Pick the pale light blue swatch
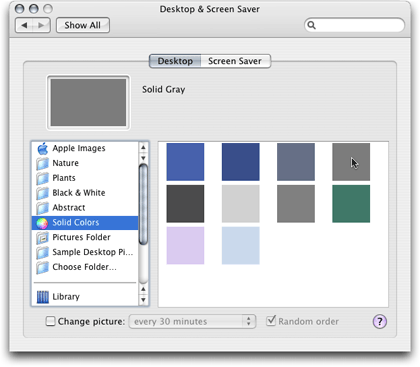Image resolution: width=420 pixels, height=367 pixels. click(241, 246)
